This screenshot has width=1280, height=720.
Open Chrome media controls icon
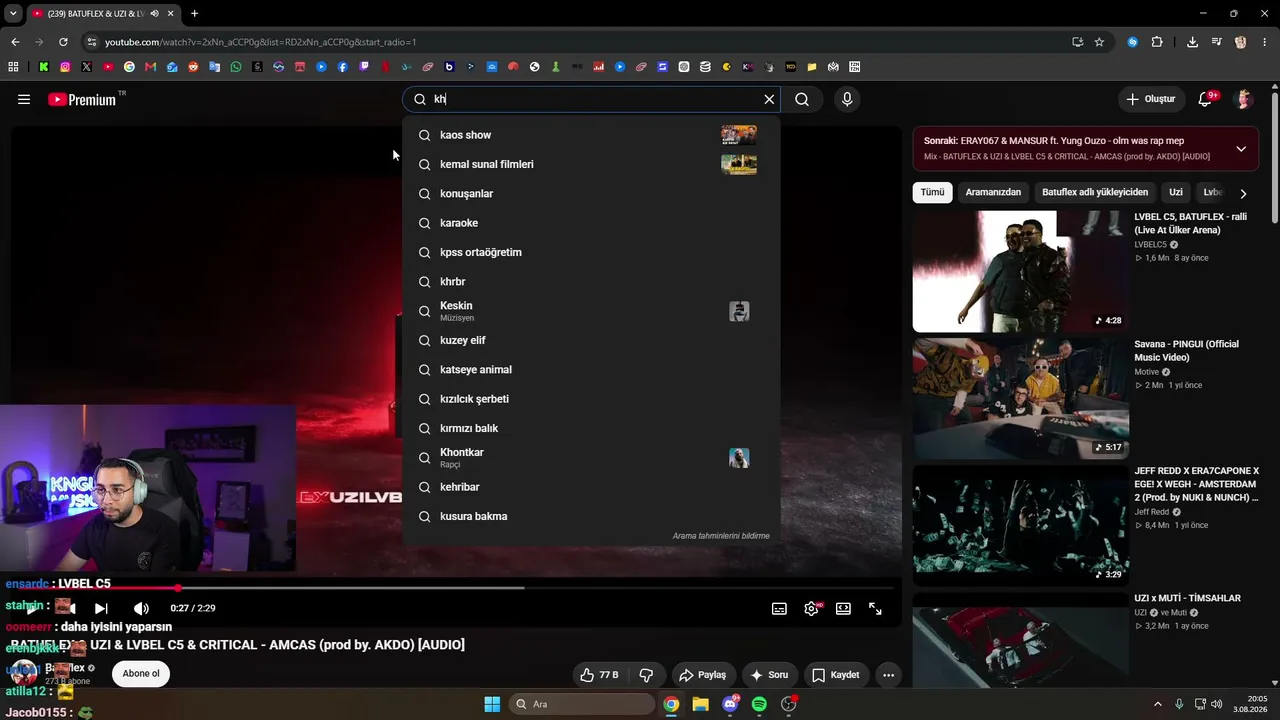click(1216, 42)
